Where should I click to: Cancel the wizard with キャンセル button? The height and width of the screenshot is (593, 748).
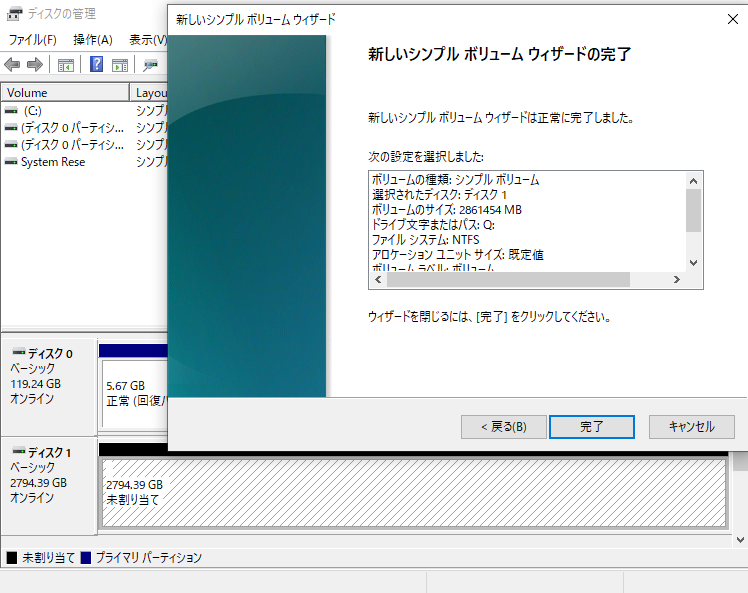point(691,427)
